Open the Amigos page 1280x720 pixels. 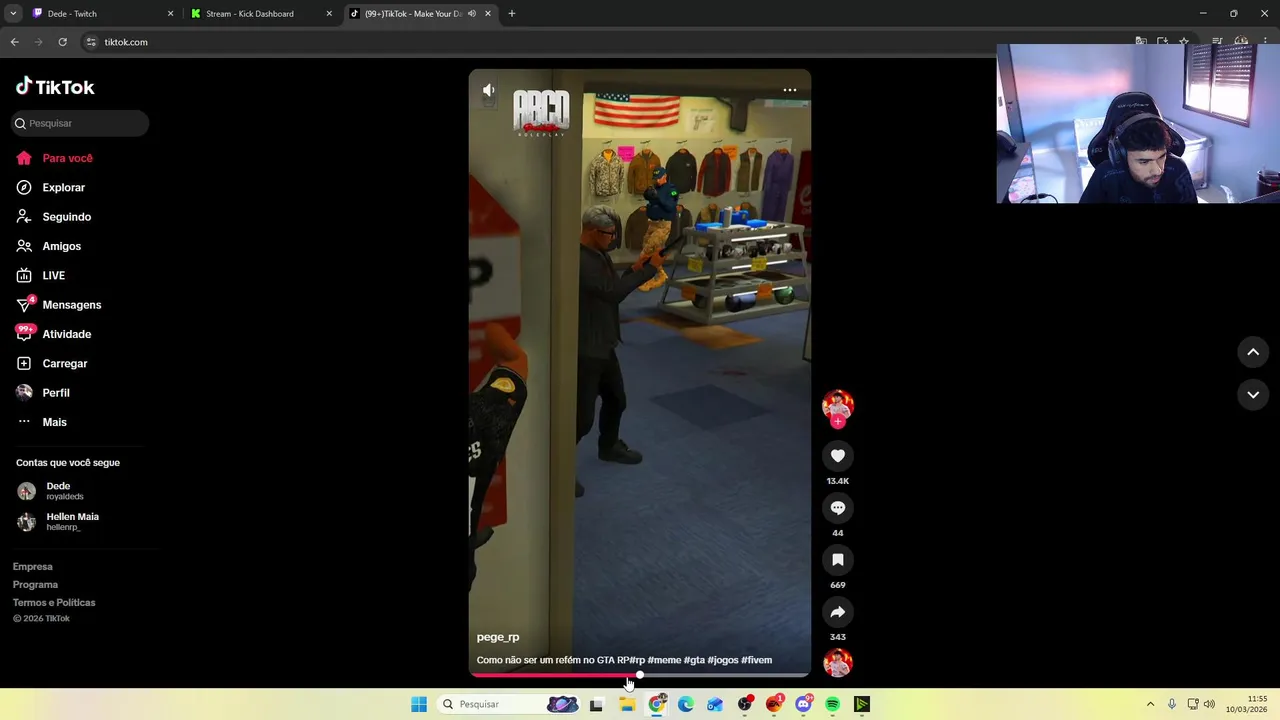[x=49, y=246]
